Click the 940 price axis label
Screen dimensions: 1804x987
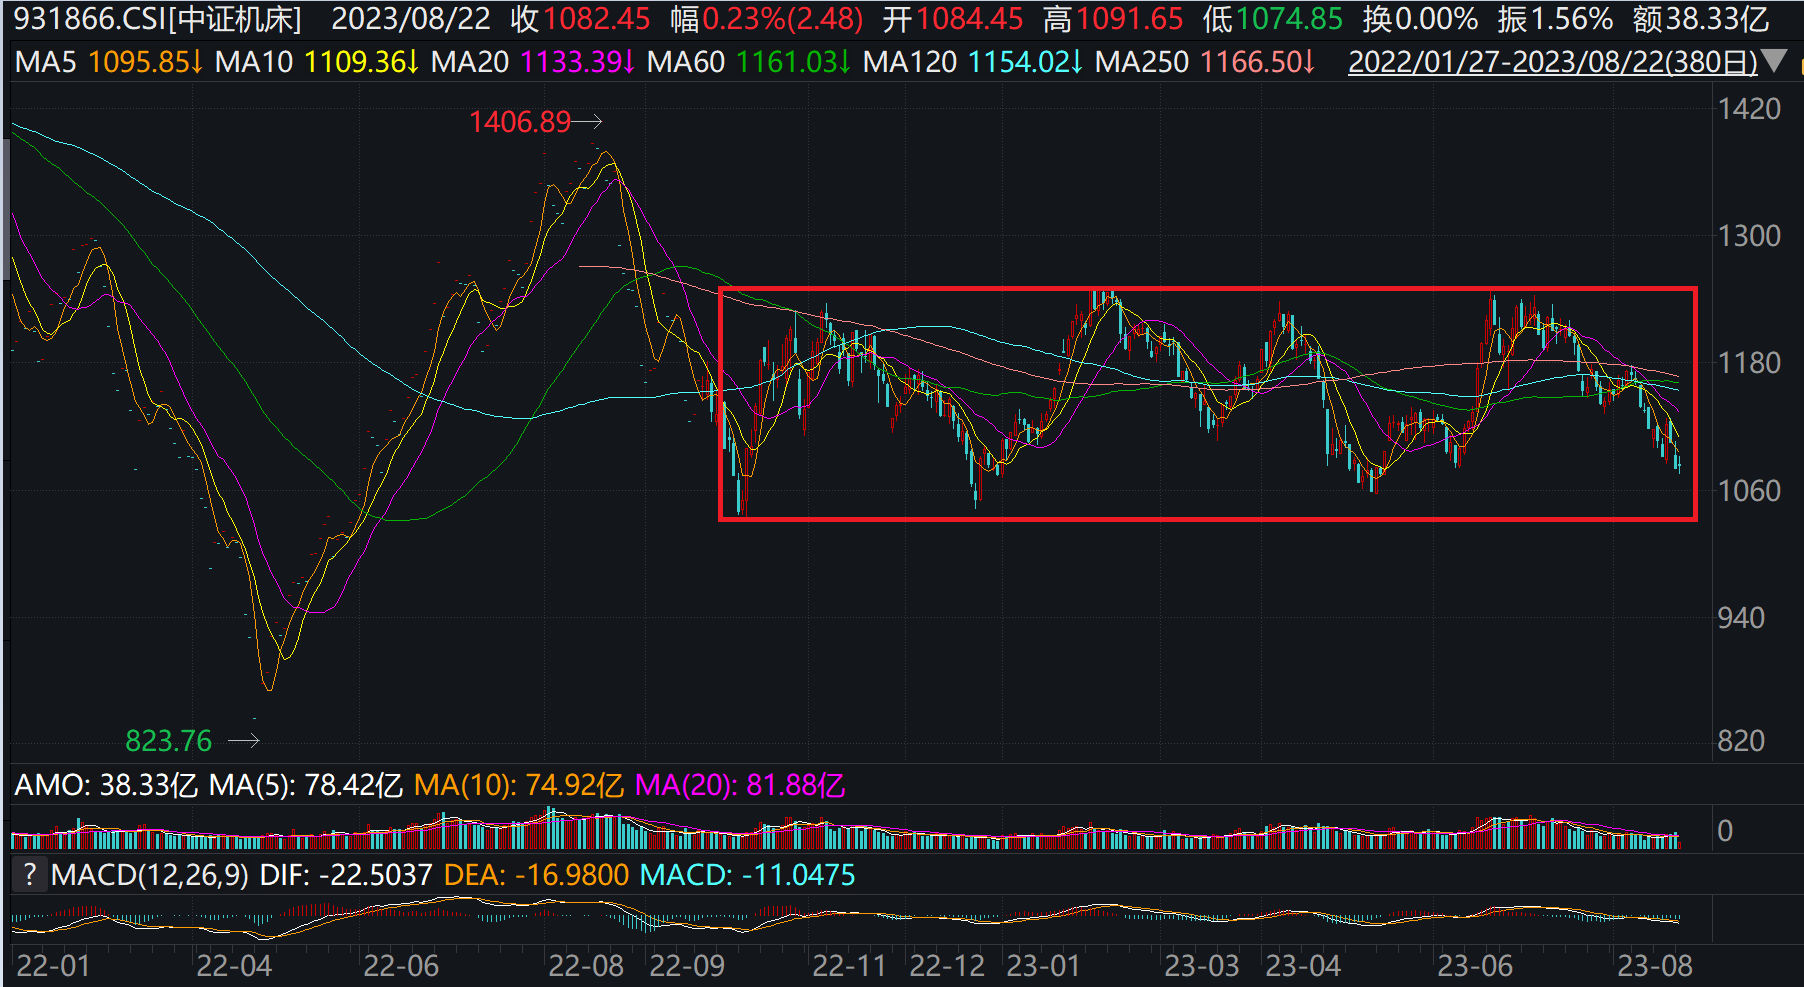(1741, 618)
